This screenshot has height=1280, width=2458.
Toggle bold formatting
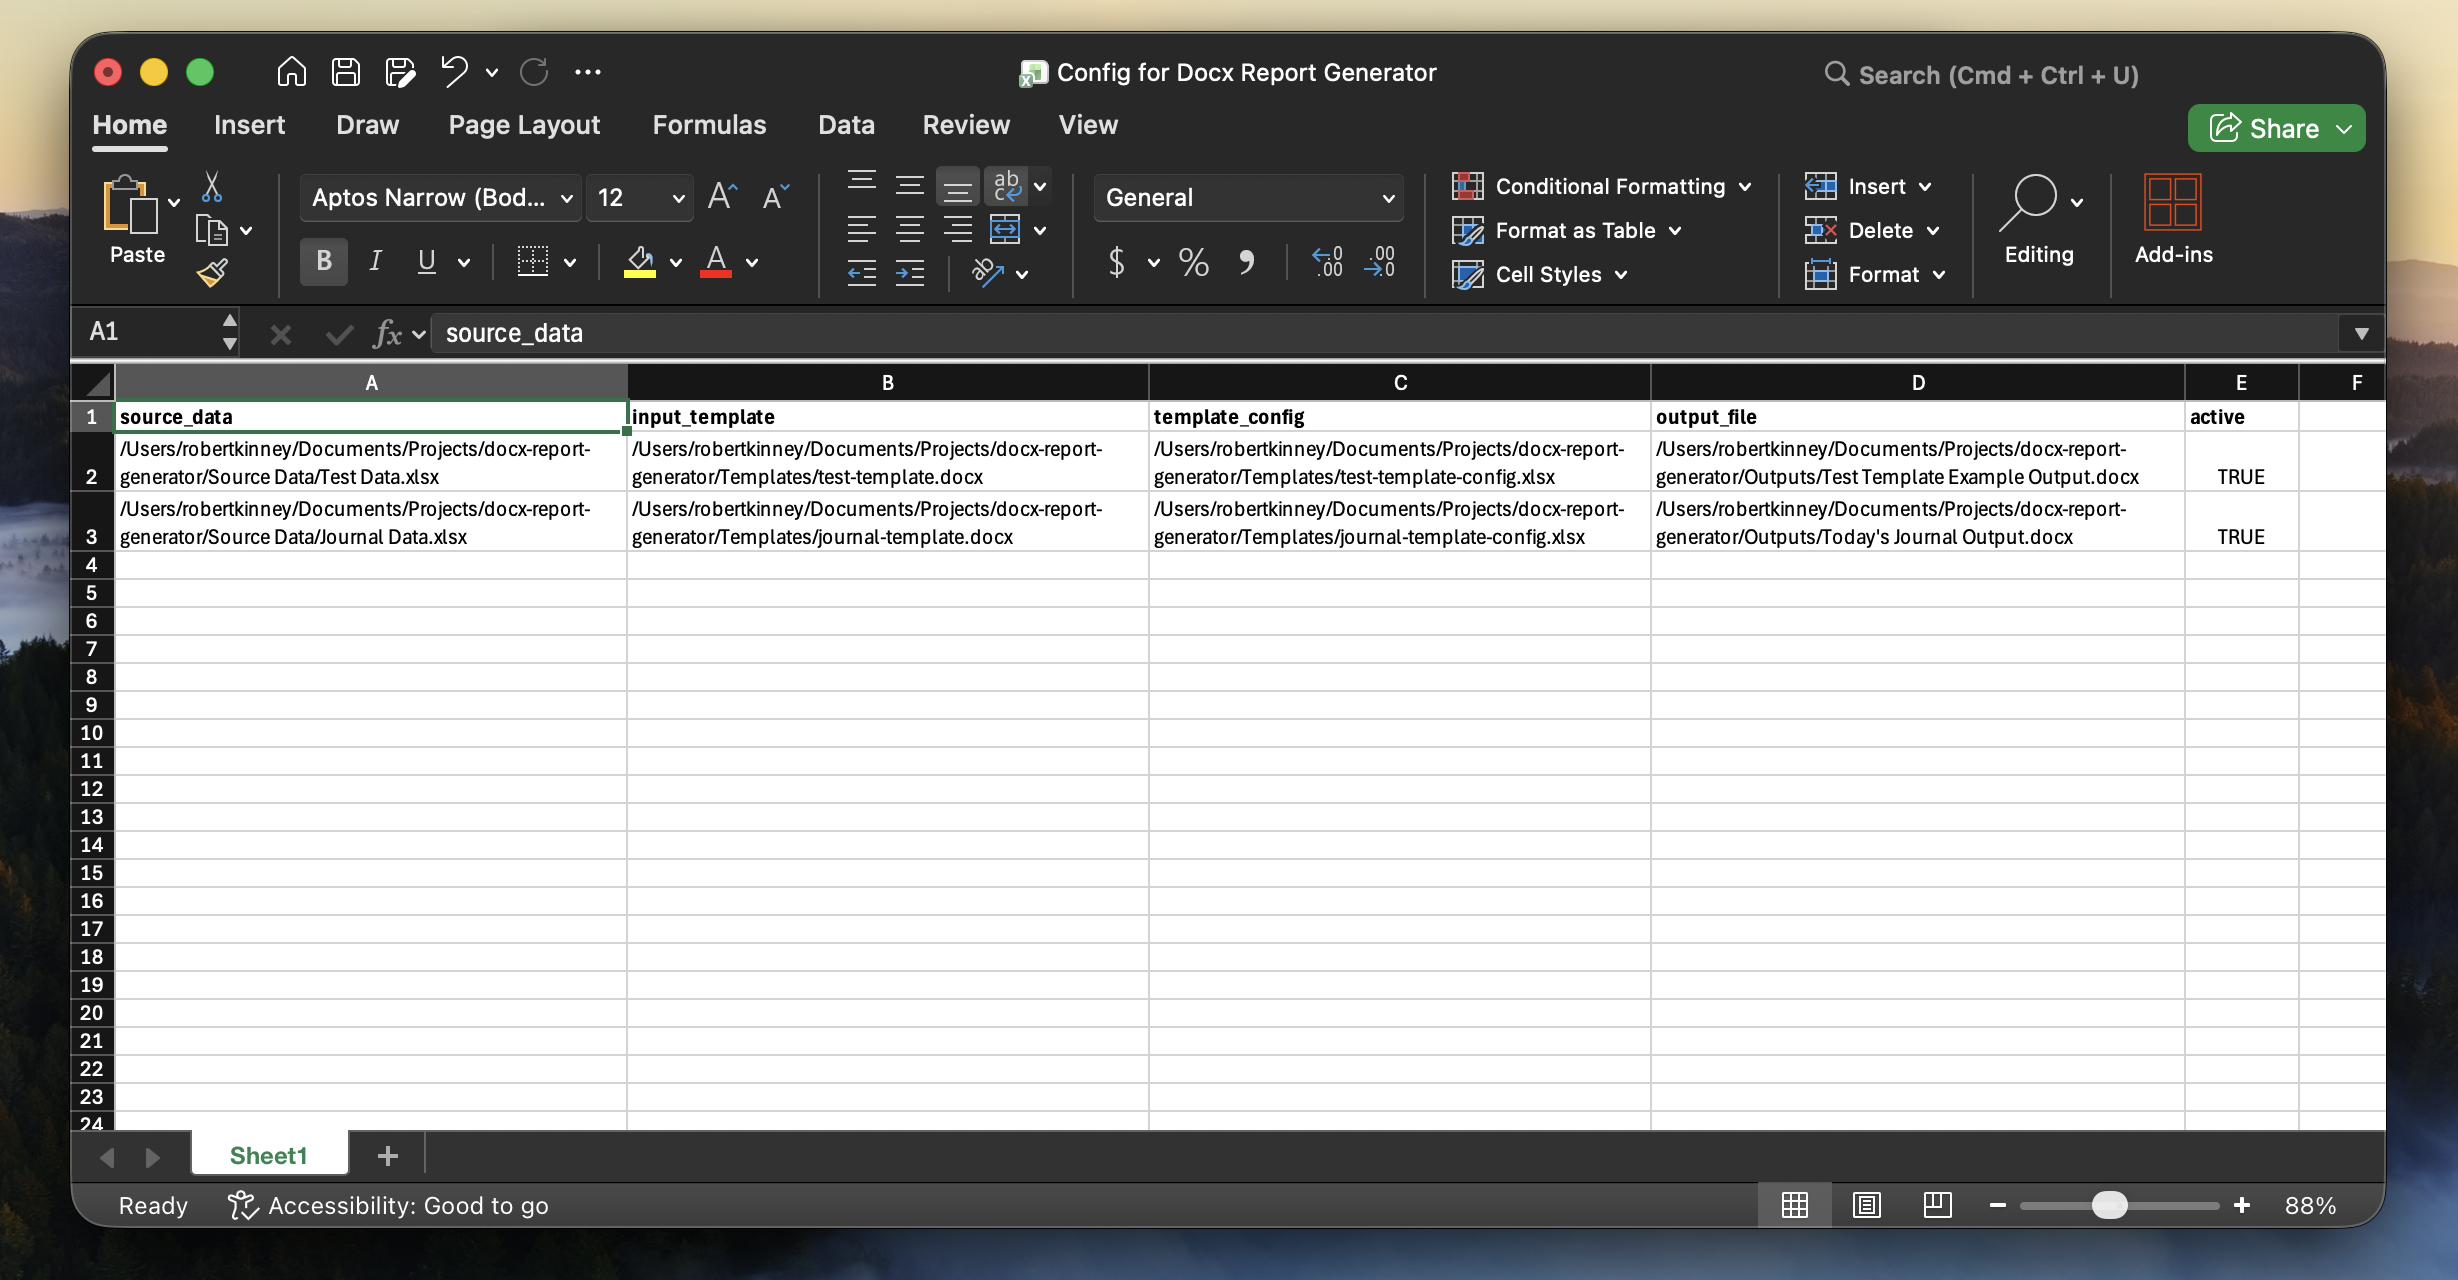click(x=322, y=261)
